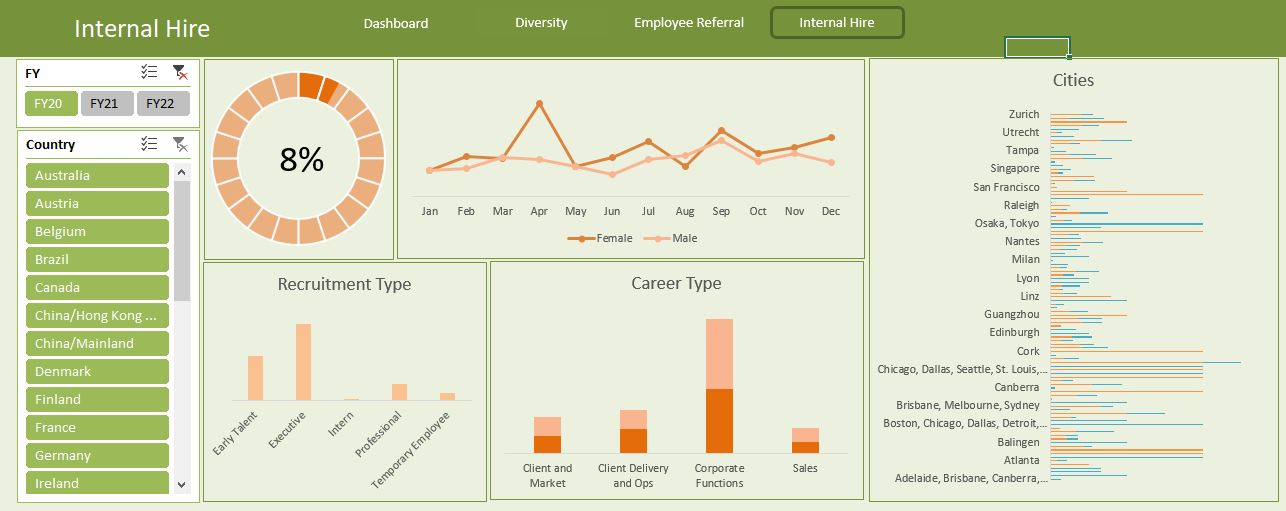Filter by China/Mainland
This screenshot has height=511, width=1286.
pos(97,343)
